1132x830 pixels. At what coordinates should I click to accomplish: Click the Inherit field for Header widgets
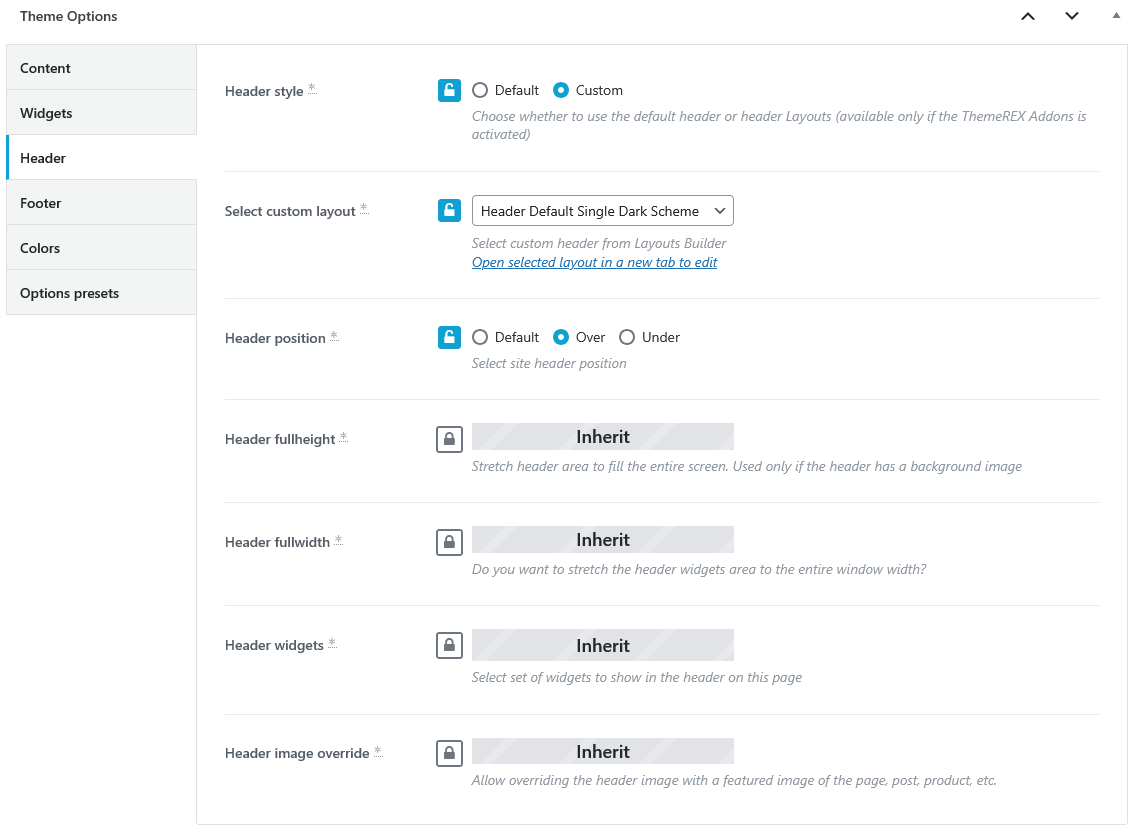603,645
